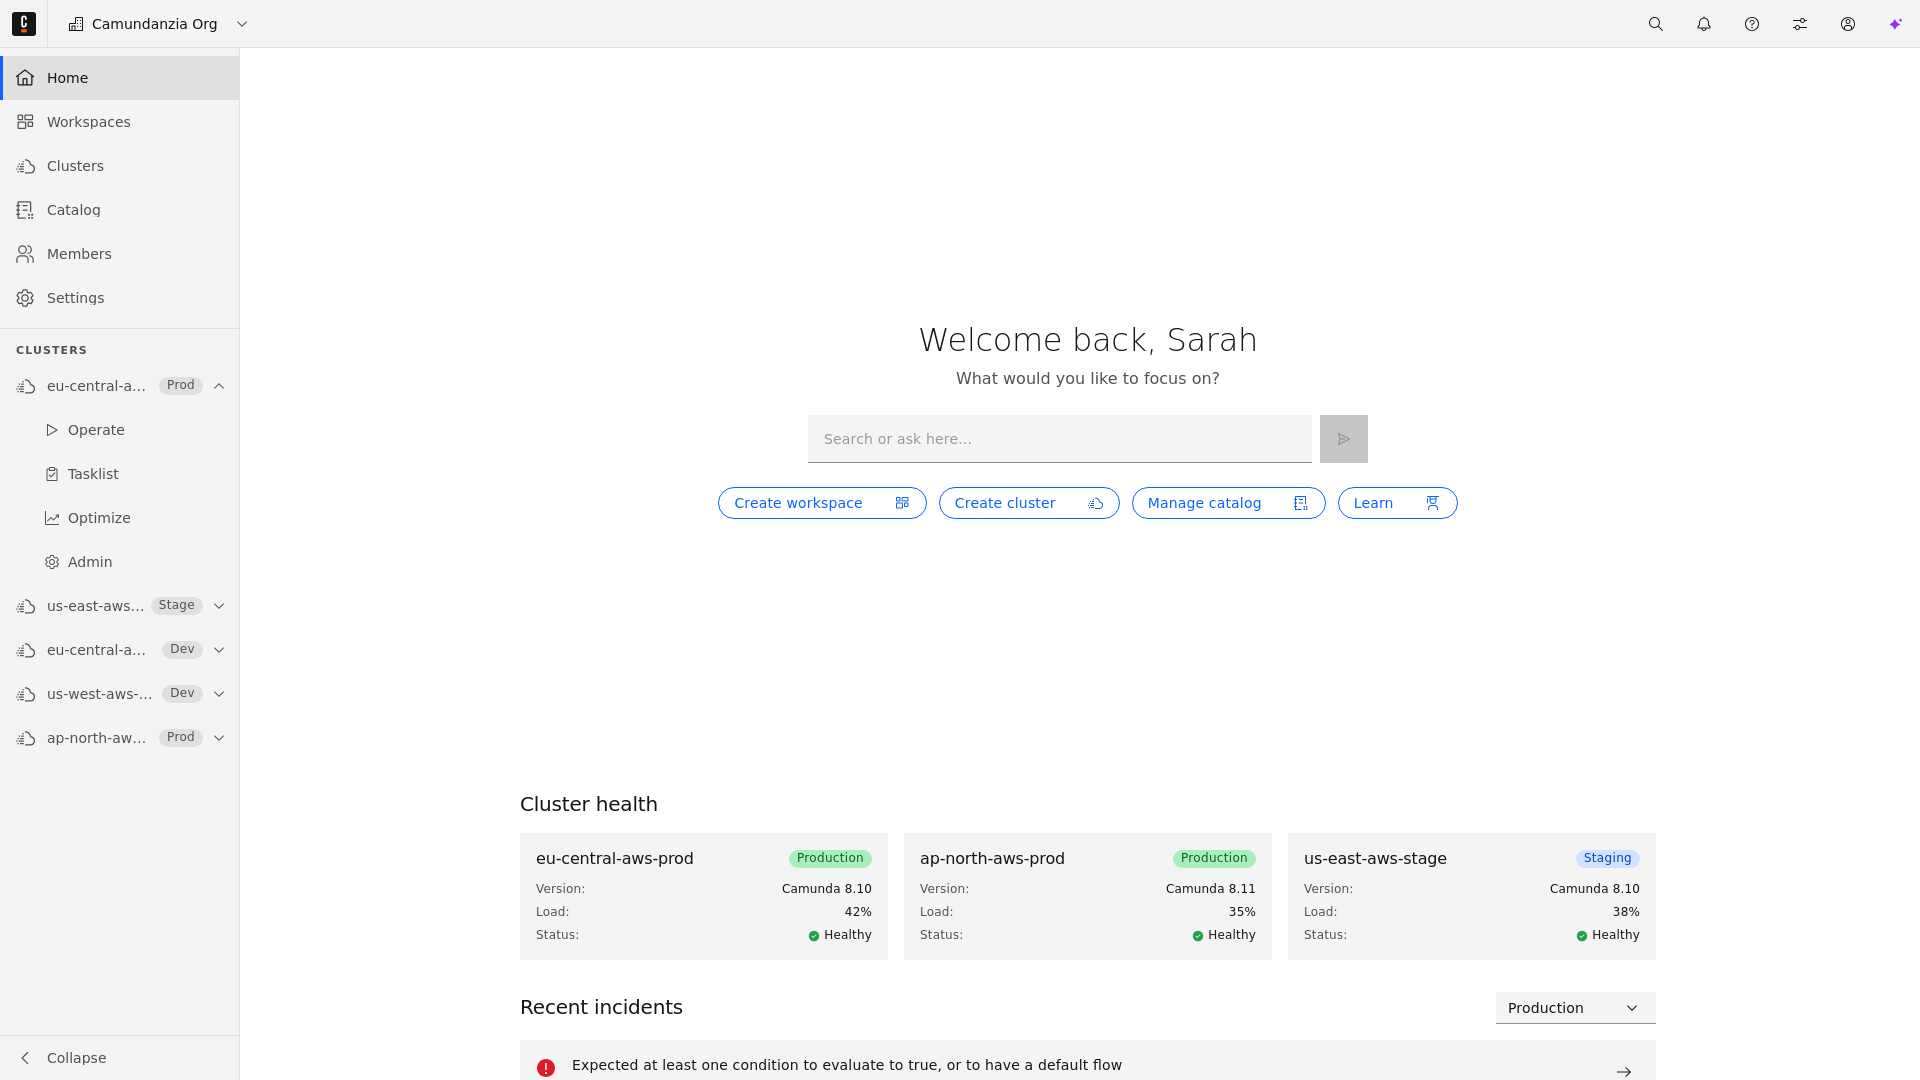Open Operate under eu-central cluster
Screen dimensions: 1920x1080
(120, 430)
